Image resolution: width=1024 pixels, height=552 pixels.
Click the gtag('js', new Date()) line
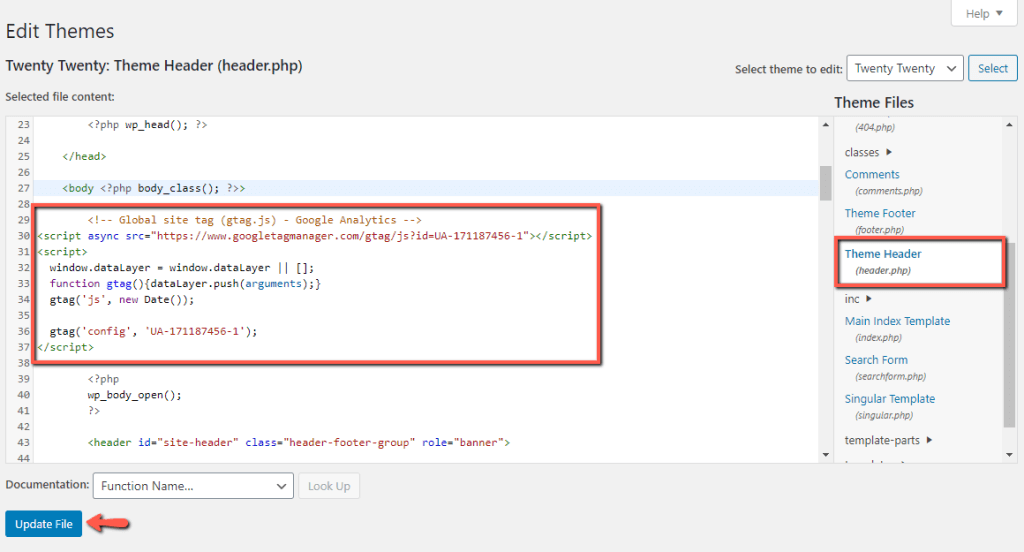click(122, 300)
